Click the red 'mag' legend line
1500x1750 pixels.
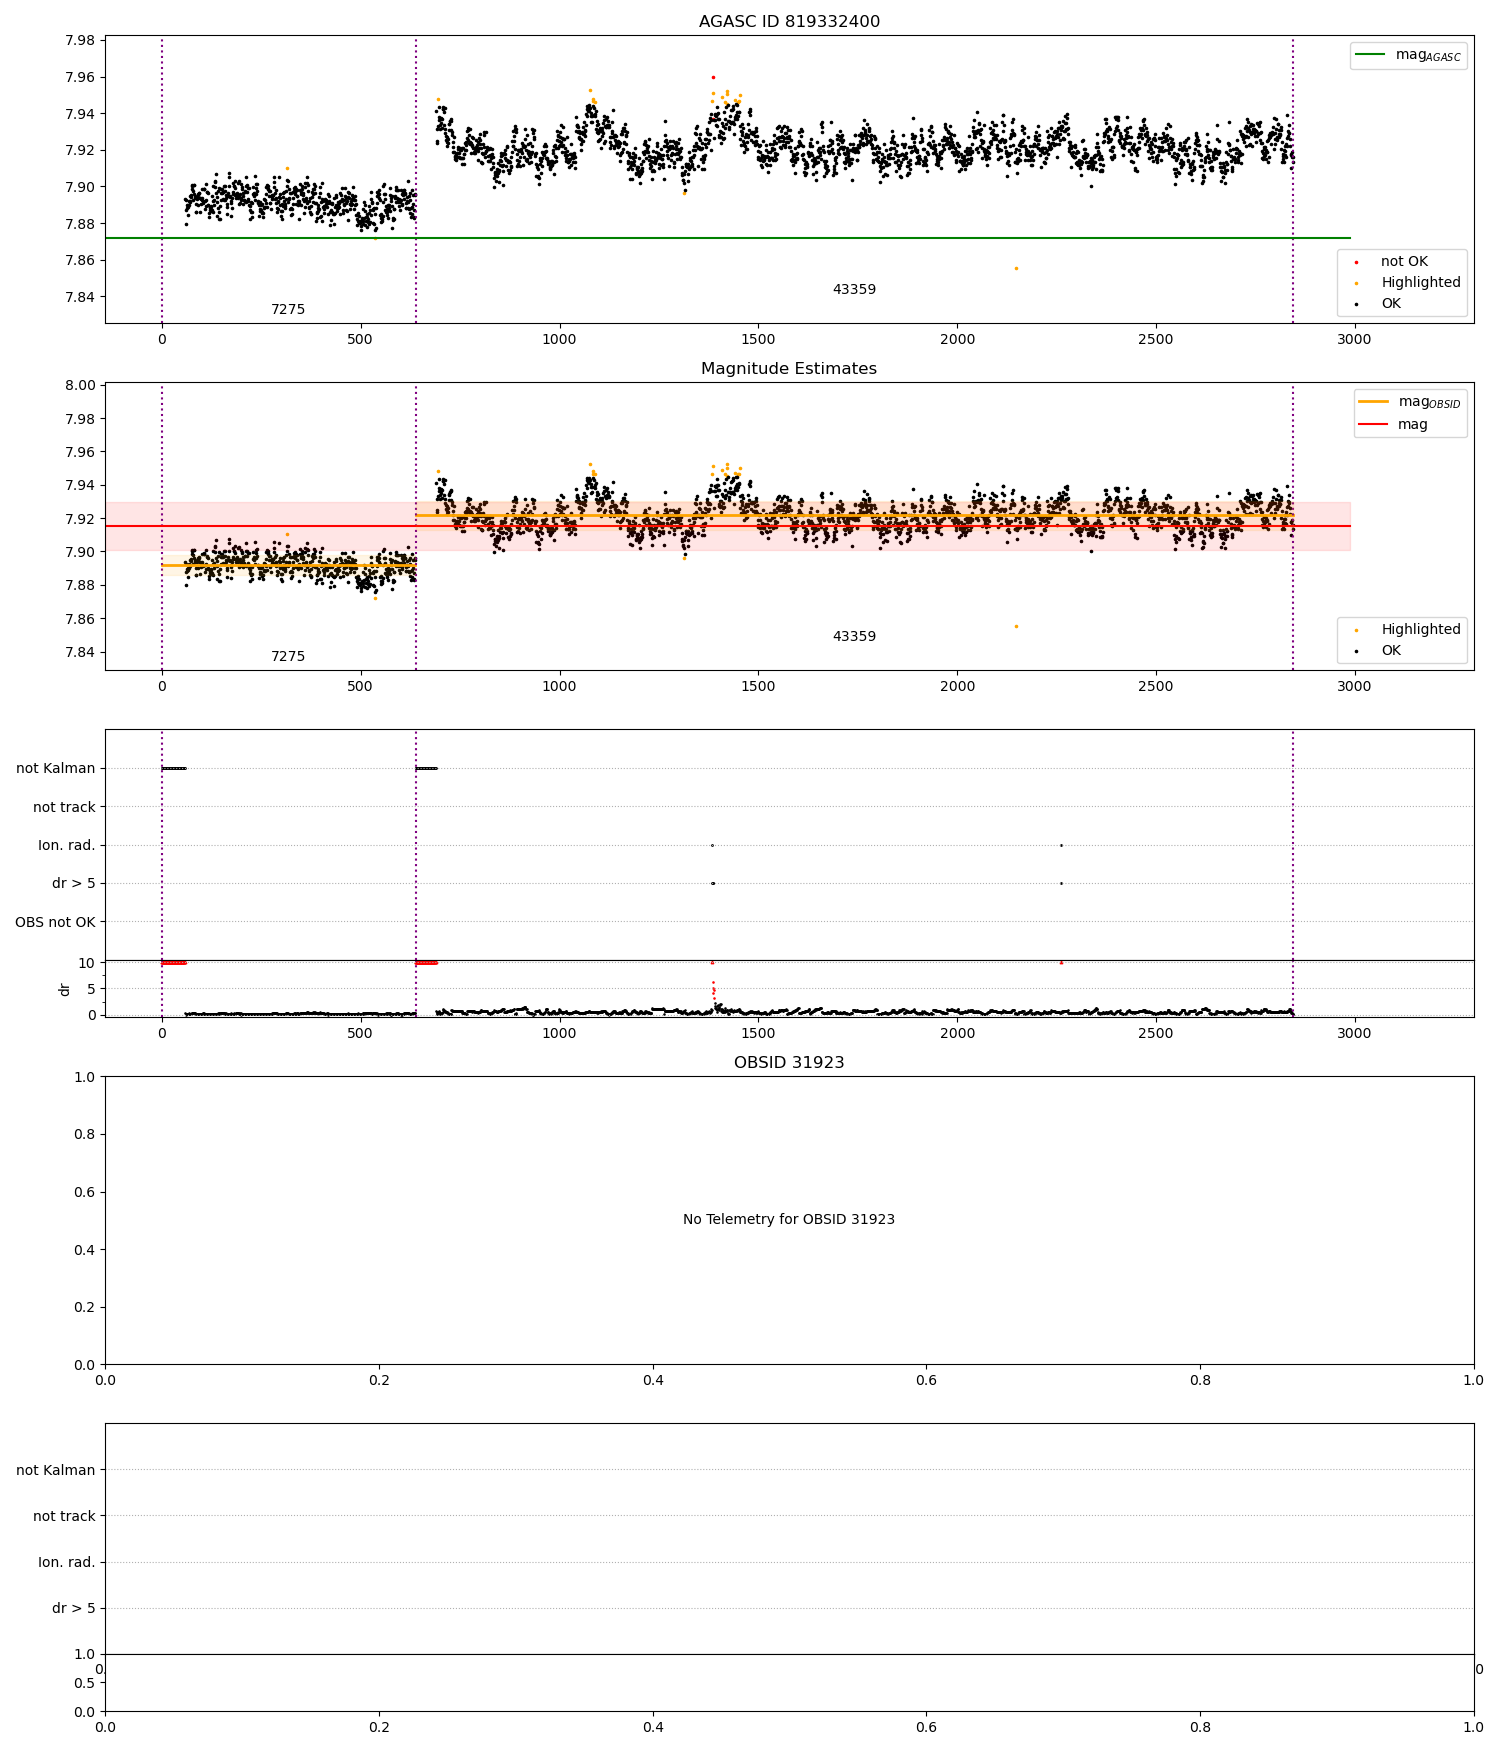tap(1373, 425)
